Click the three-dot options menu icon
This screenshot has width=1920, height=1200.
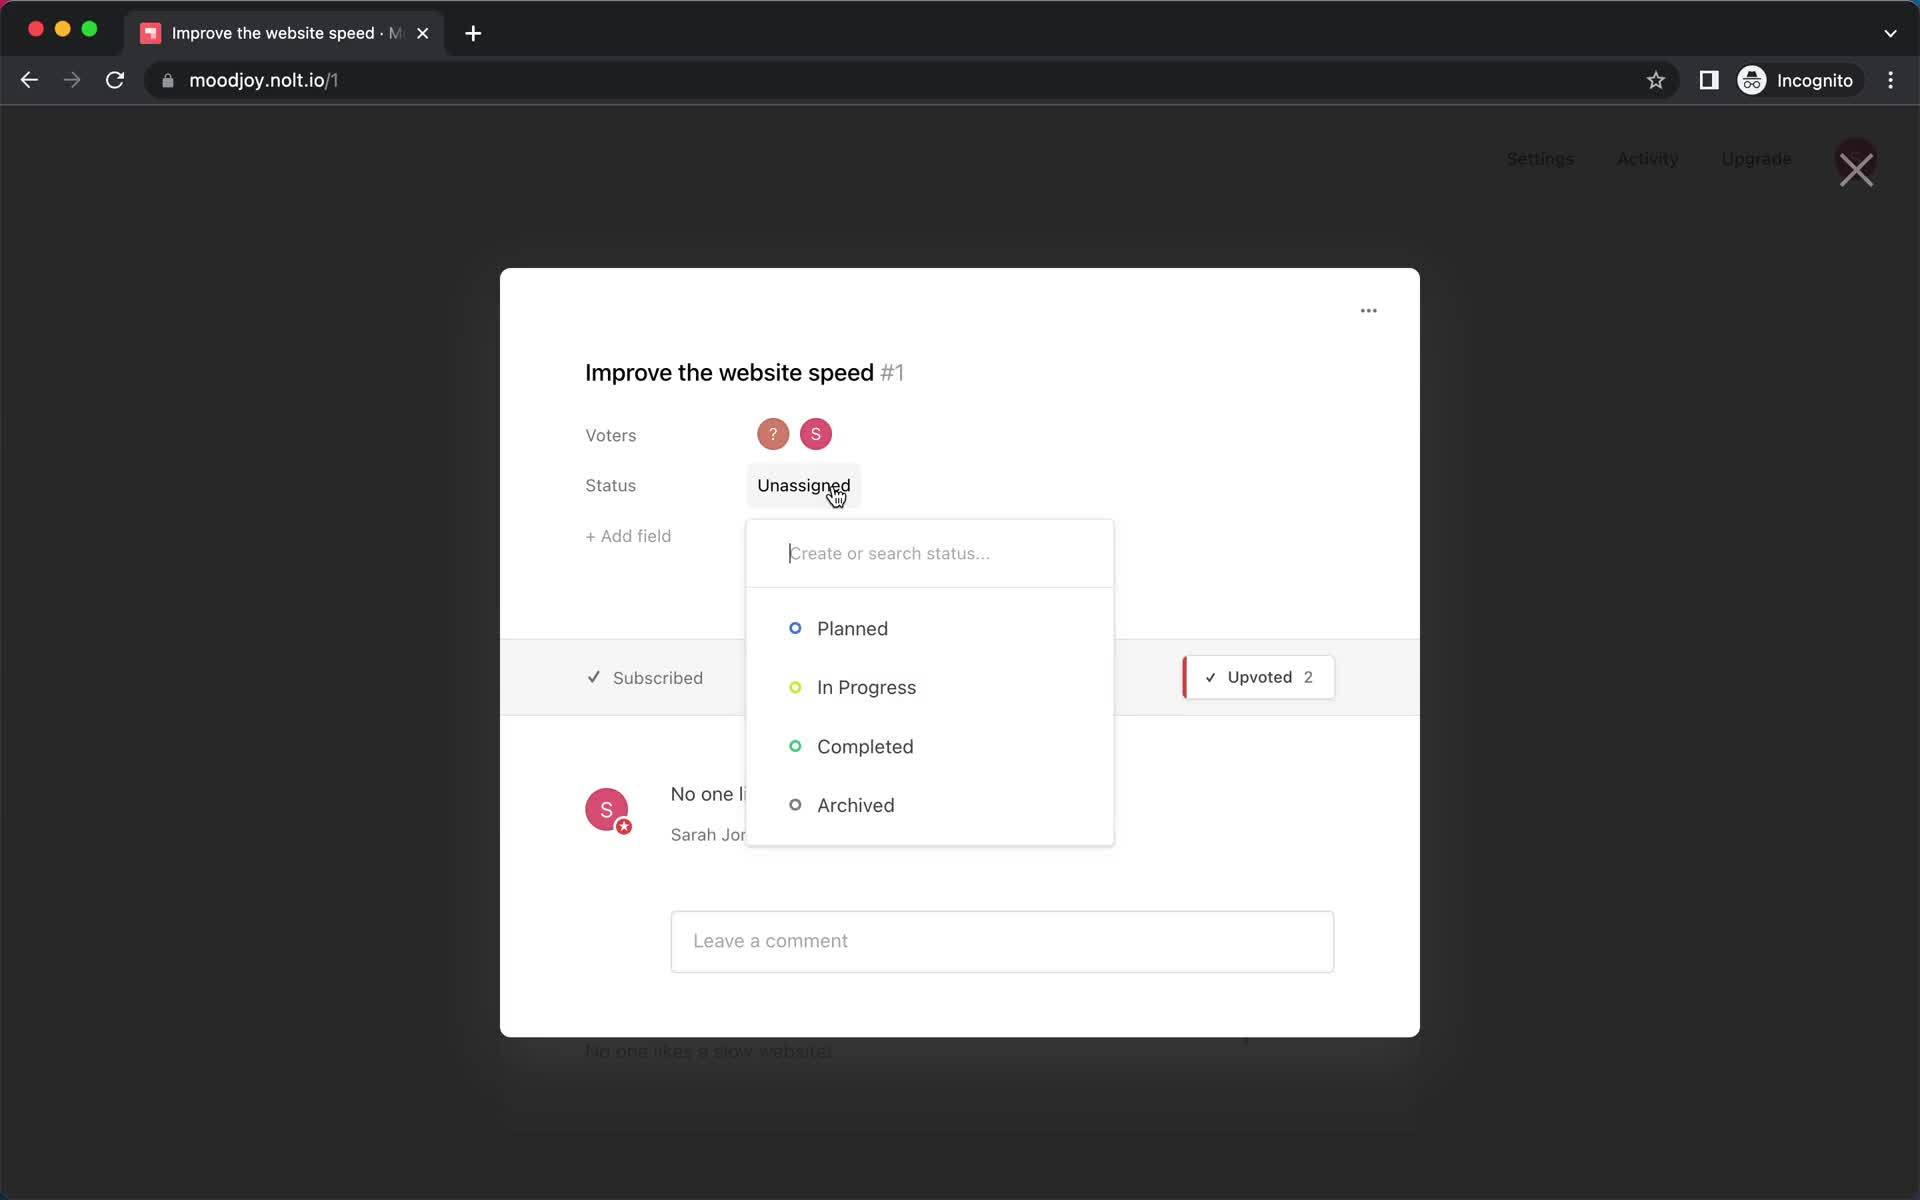(1368, 310)
